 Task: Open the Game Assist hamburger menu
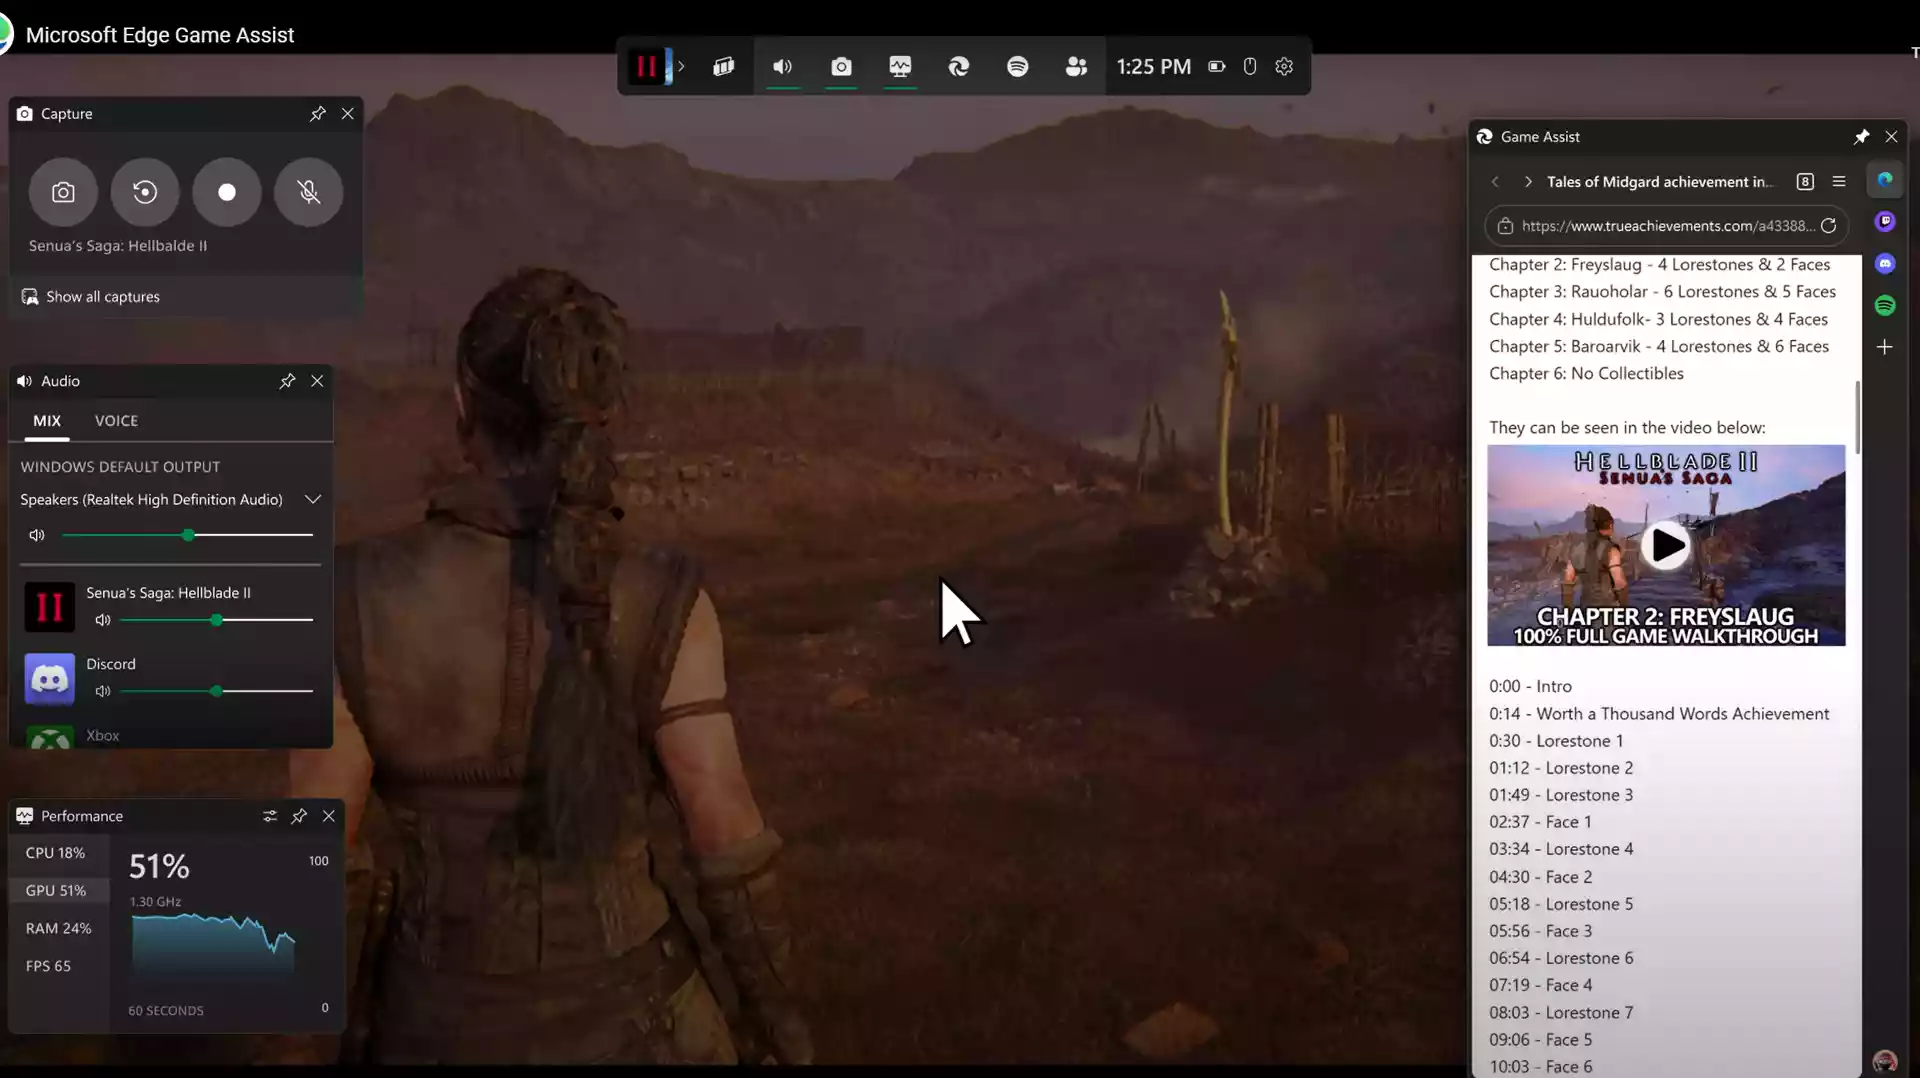1839,182
